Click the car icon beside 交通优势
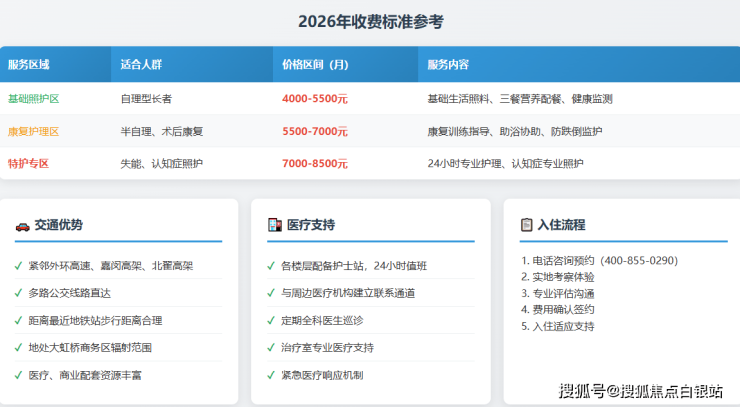Screen dimensions: 740x407 pos(21,226)
